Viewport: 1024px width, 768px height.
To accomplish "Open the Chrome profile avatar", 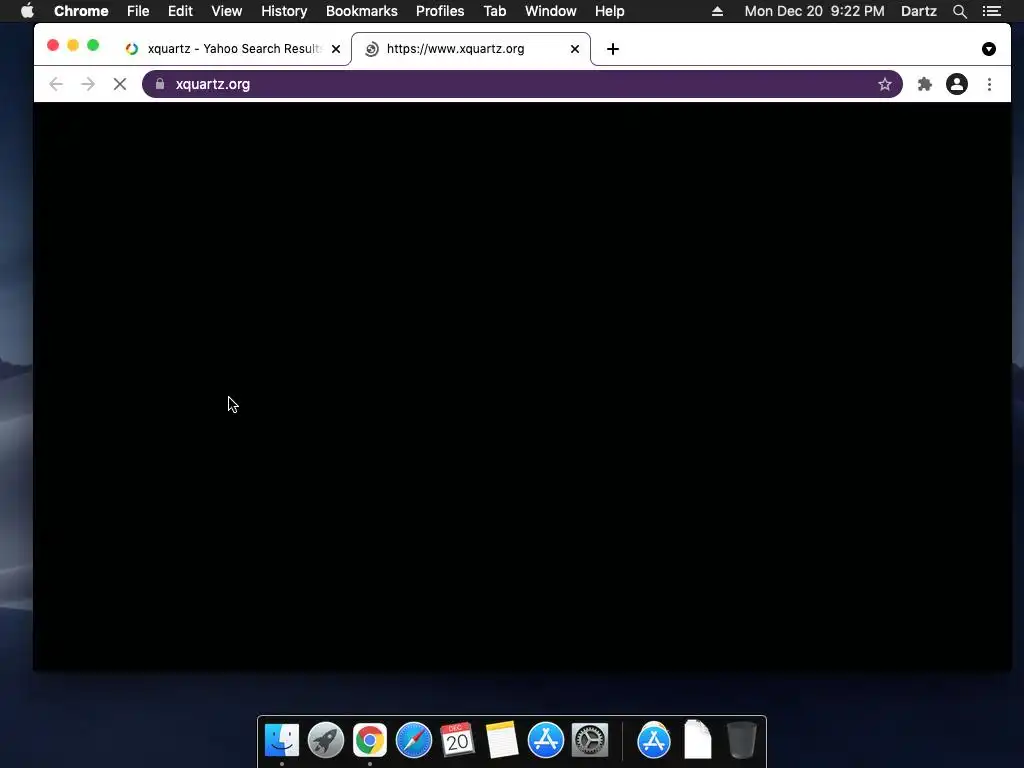I will (957, 84).
